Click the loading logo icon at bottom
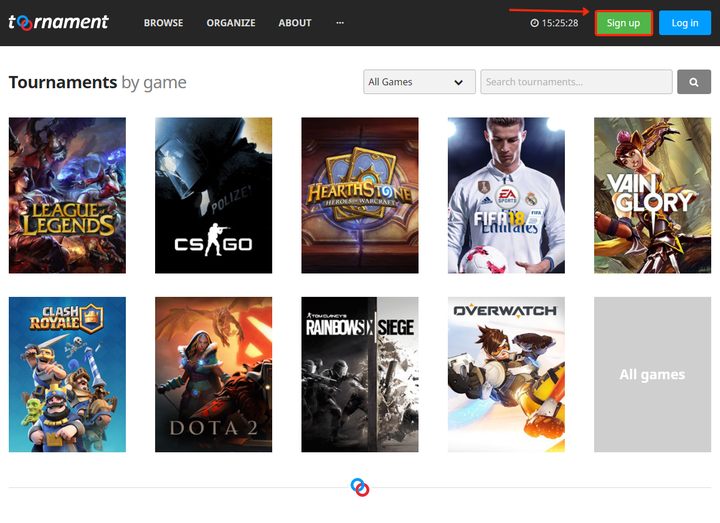This screenshot has width=720, height=523. (x=360, y=487)
